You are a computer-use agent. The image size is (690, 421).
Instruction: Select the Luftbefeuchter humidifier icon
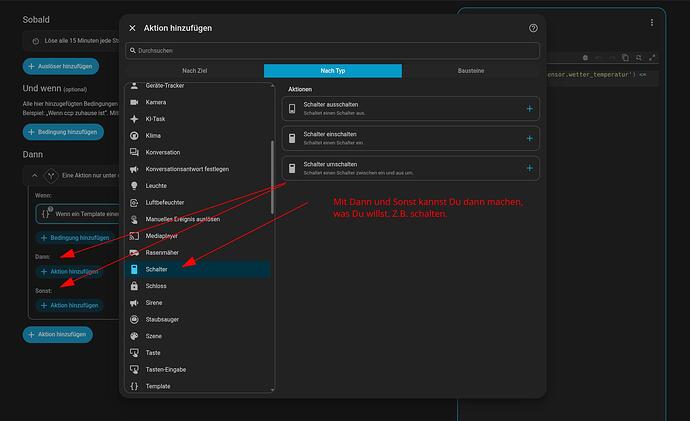[134, 202]
